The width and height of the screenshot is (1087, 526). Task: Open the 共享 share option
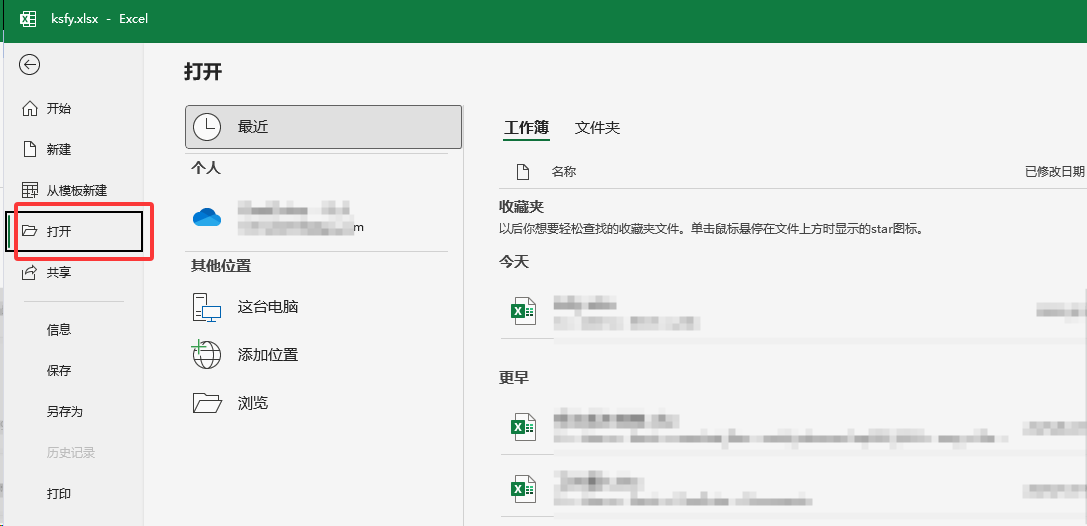[x=58, y=273]
